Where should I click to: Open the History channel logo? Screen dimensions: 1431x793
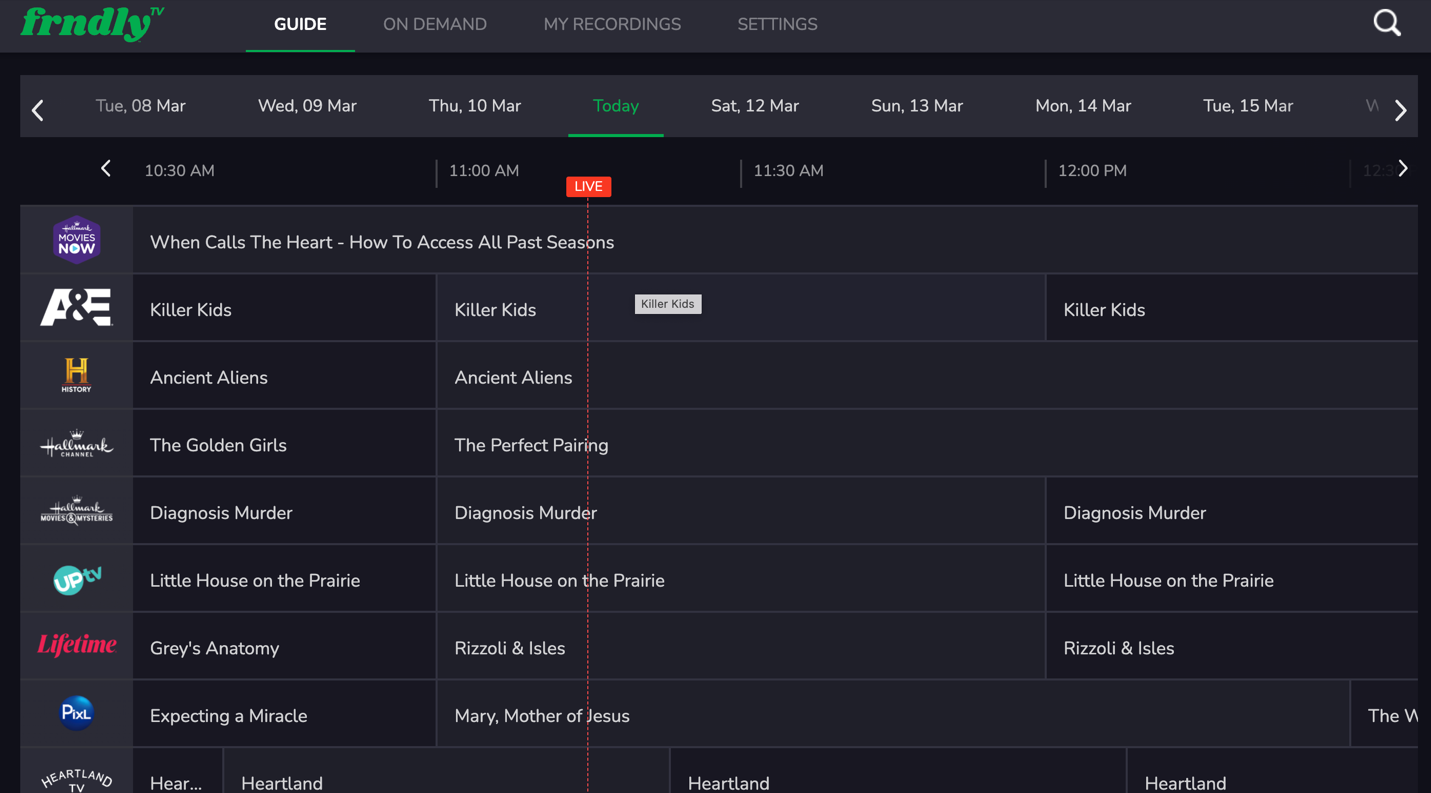(77, 375)
